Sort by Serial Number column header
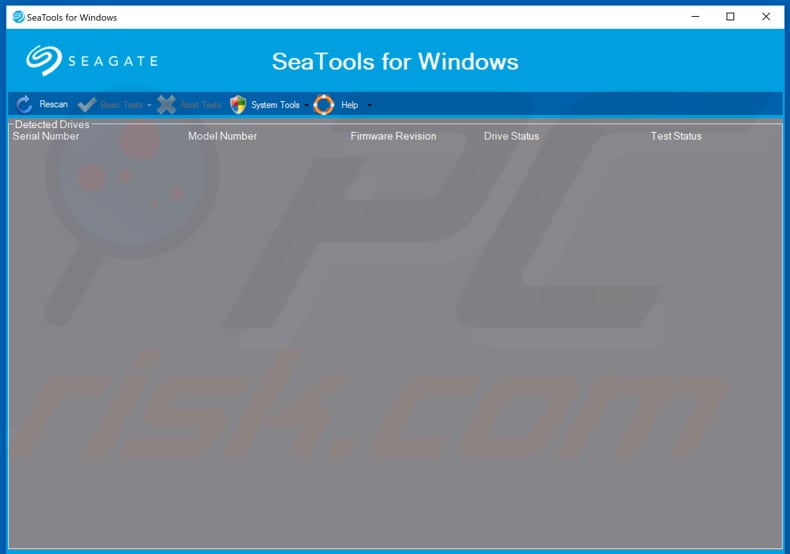 coord(46,136)
